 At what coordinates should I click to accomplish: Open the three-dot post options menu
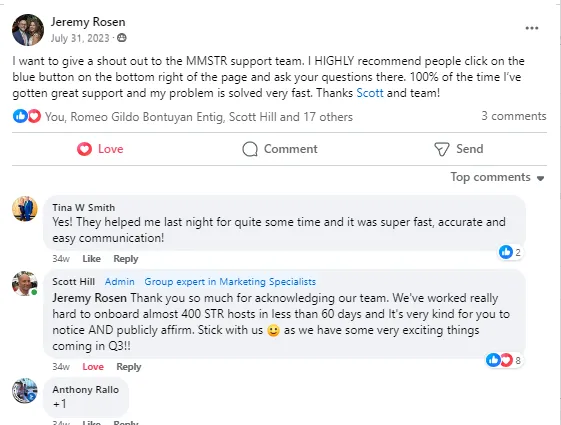tap(532, 28)
